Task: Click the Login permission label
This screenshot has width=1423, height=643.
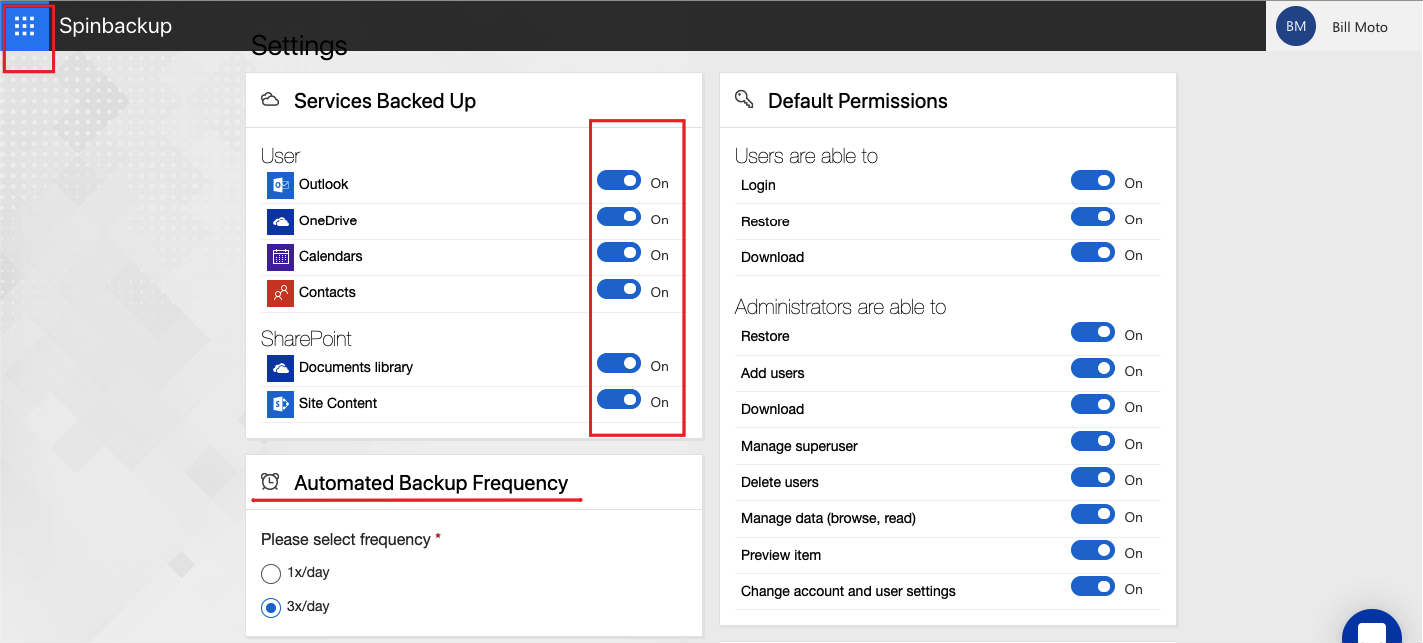Action: click(x=758, y=185)
